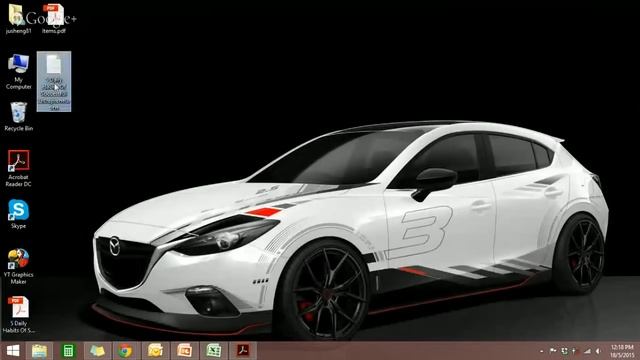The image size is (640, 360).
Task: Show hidden system tray icons
Action: pyautogui.click(x=542, y=351)
